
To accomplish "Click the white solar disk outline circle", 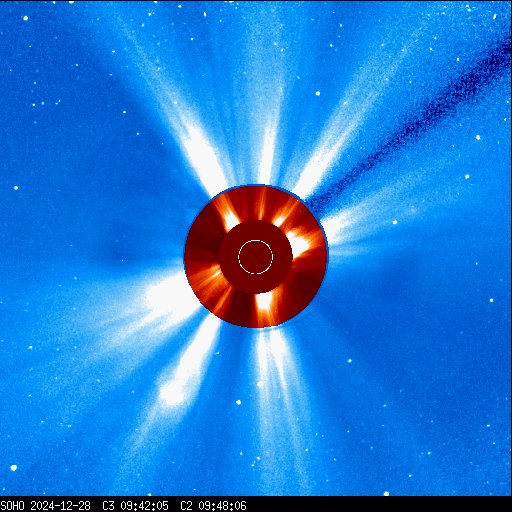I will 255,257.
